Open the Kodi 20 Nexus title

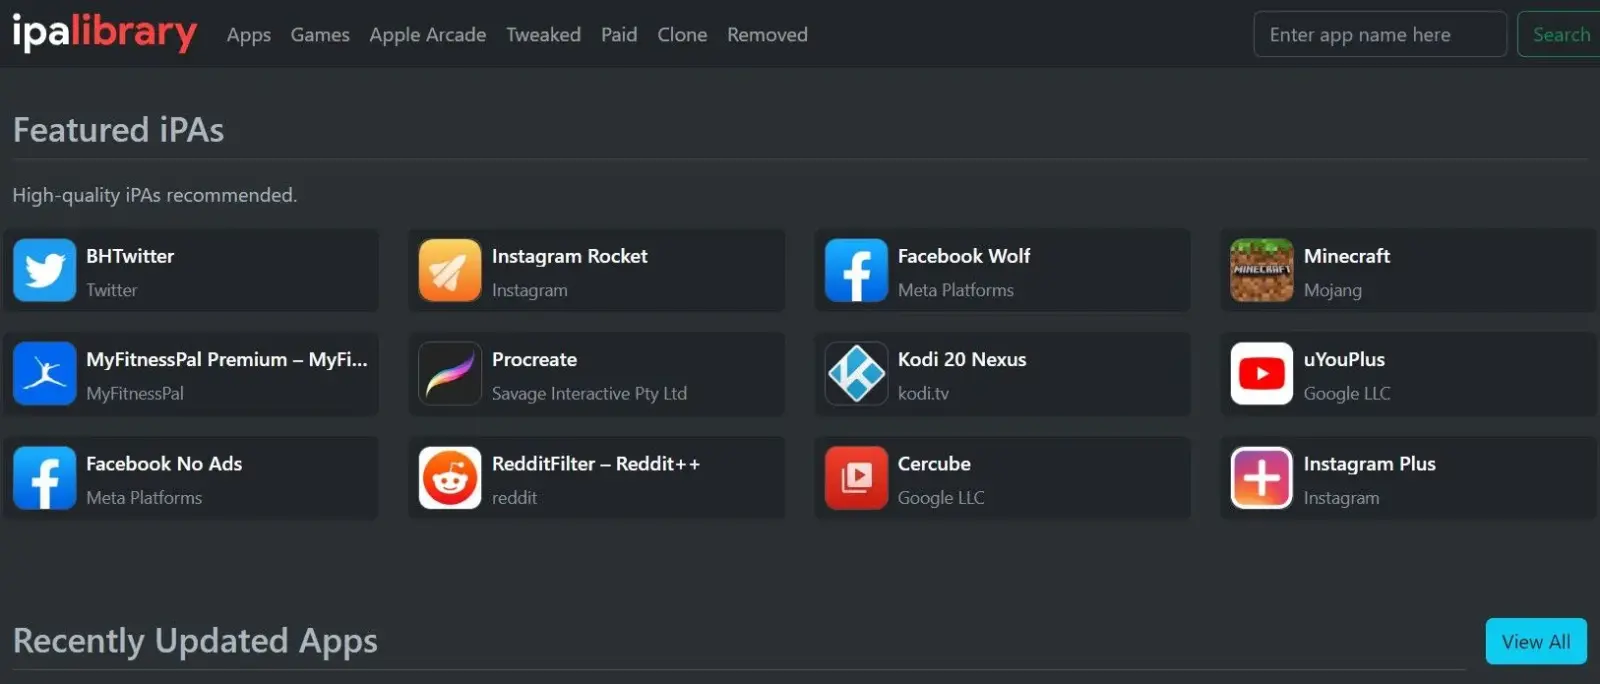(x=962, y=360)
